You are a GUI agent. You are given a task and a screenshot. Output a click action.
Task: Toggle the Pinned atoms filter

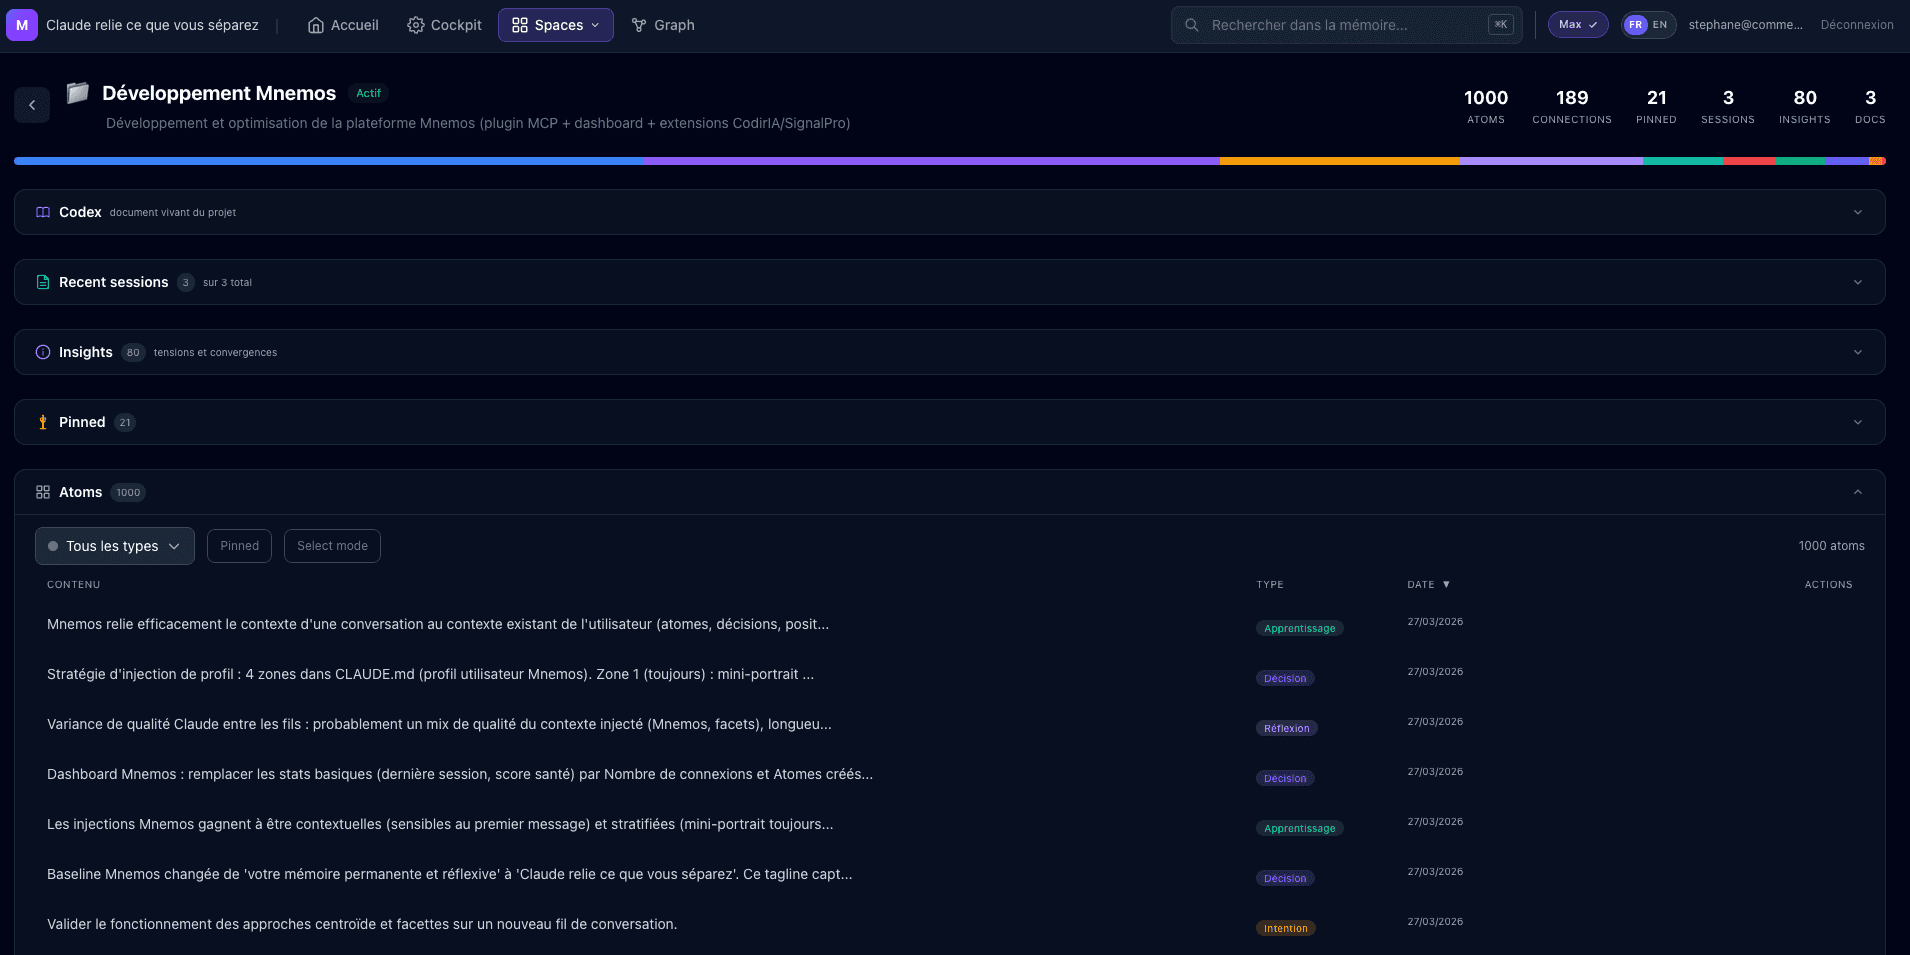coord(239,546)
